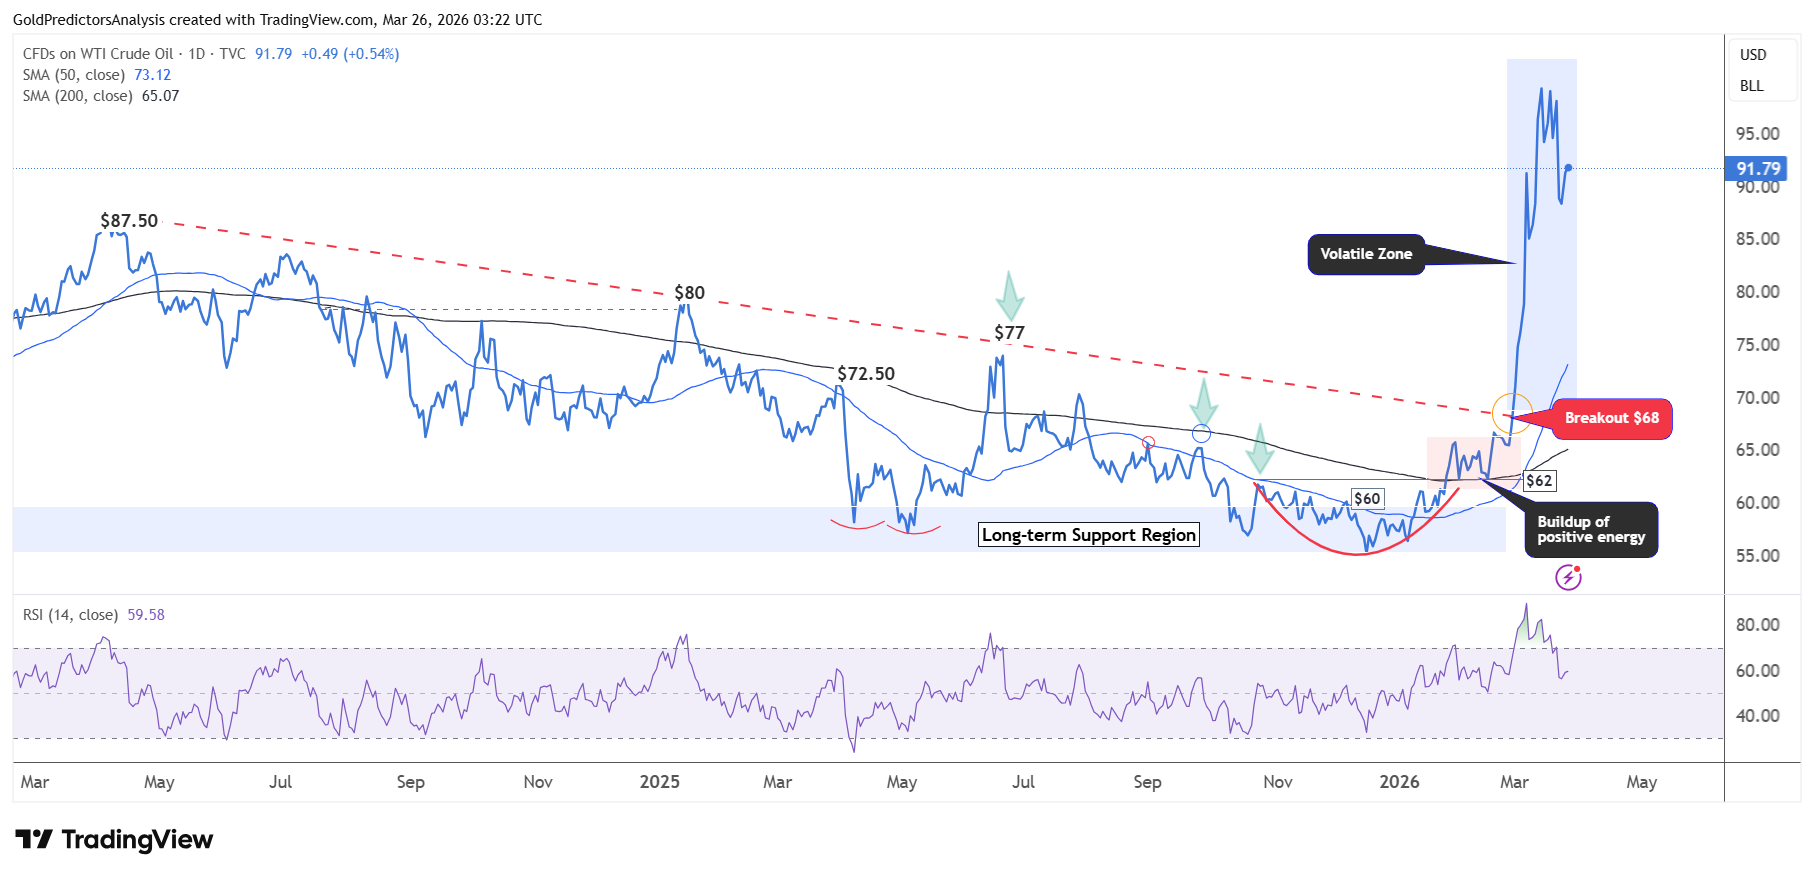
Task: Click the 2026 label on time axis
Action: (1399, 782)
